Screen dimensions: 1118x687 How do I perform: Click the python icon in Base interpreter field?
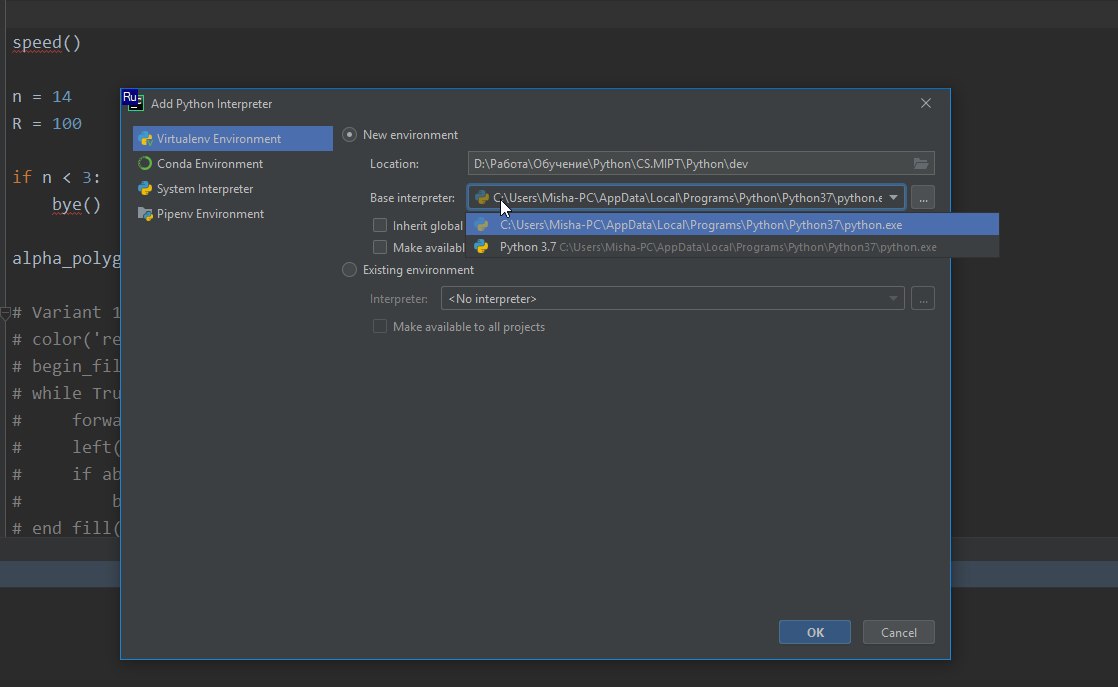point(482,197)
